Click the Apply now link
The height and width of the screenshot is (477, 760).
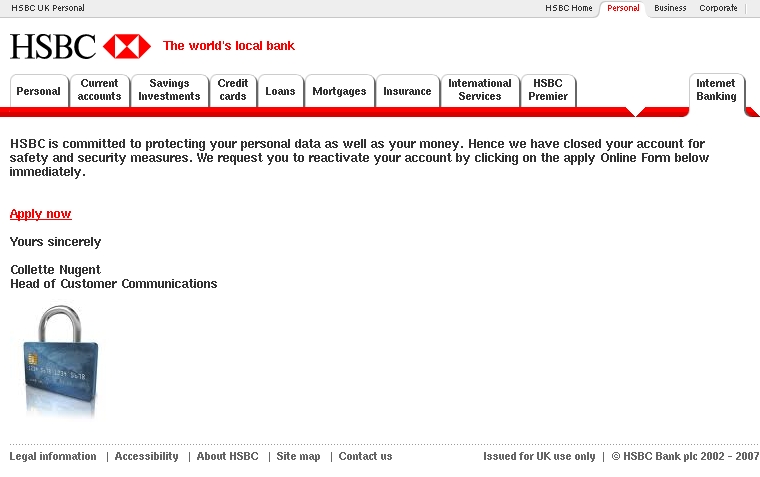coord(41,214)
